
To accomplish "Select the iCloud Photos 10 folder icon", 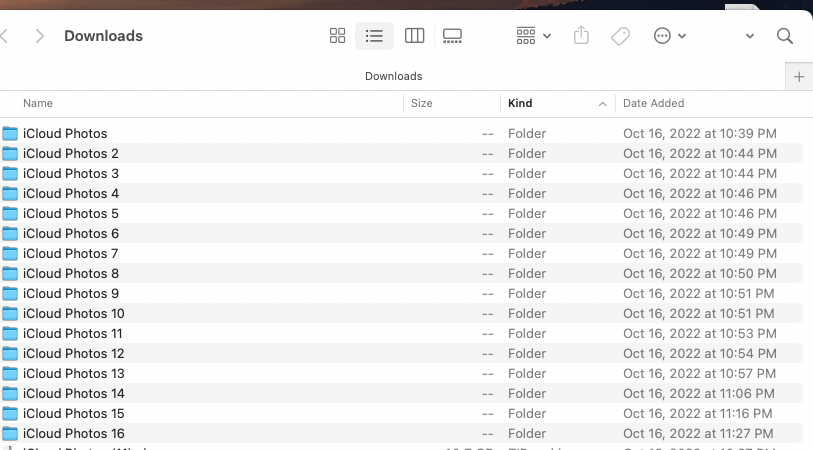I will (10, 314).
